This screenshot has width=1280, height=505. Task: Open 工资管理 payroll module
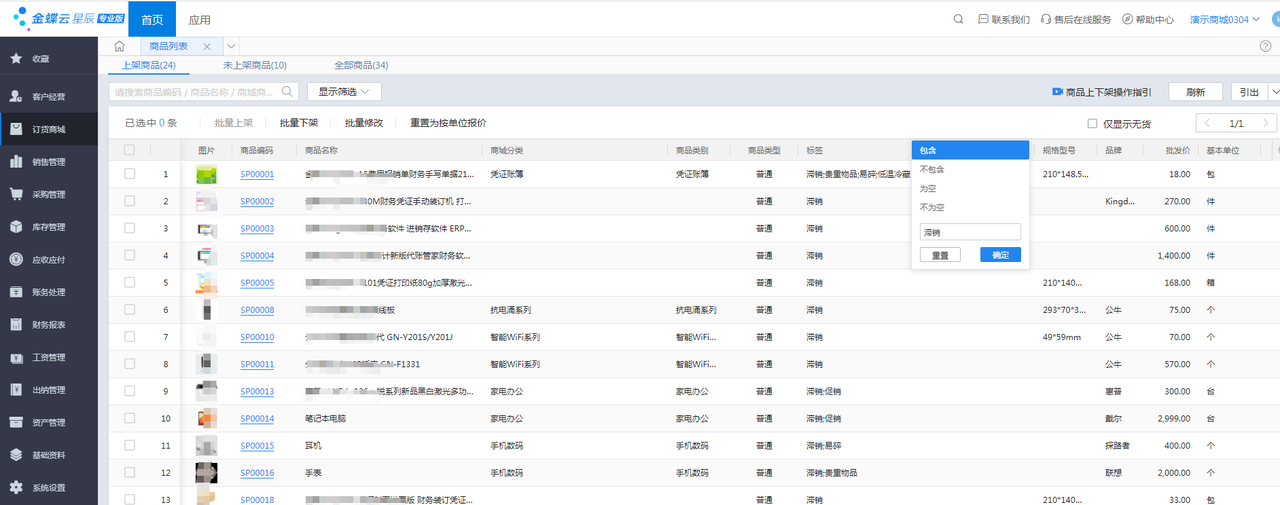click(x=49, y=357)
